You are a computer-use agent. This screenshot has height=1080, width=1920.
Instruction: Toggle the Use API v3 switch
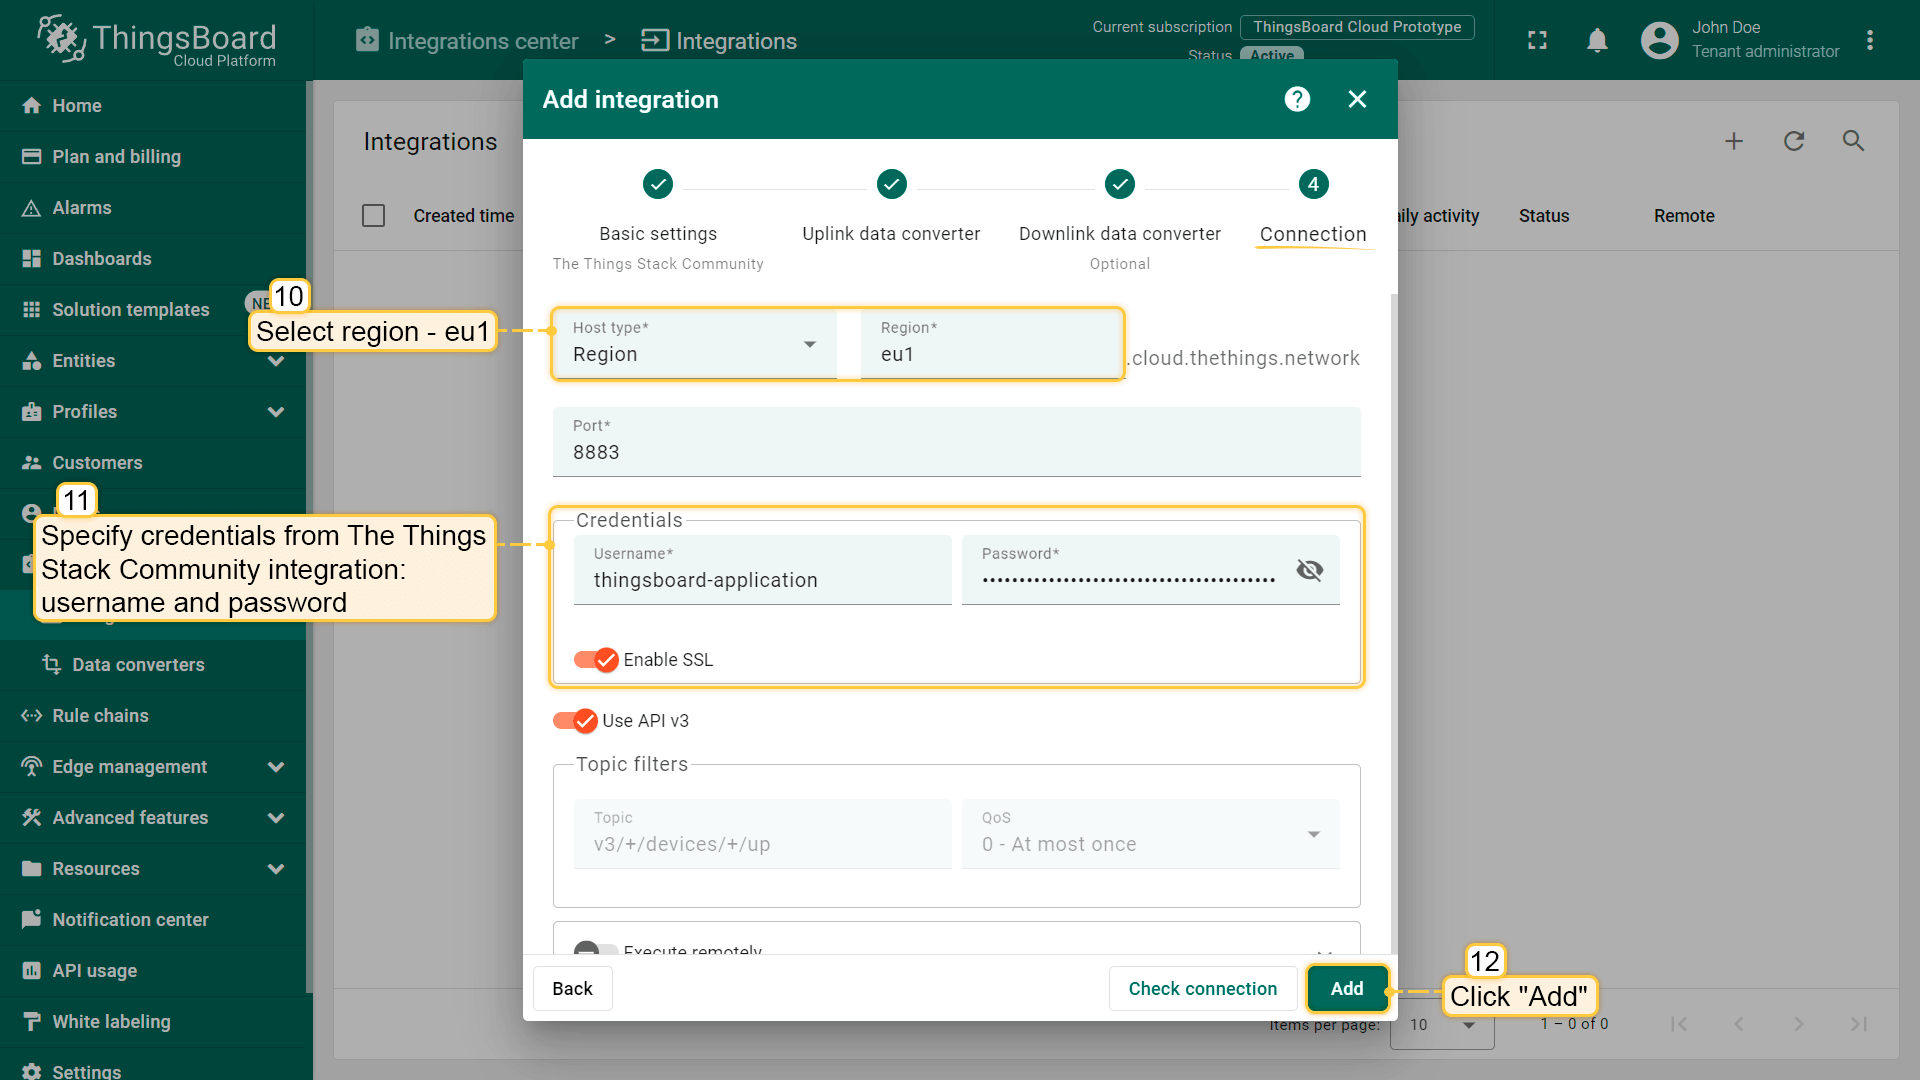click(575, 721)
